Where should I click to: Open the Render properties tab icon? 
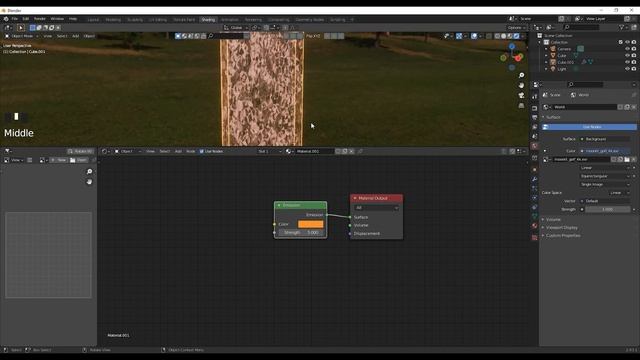click(535, 108)
